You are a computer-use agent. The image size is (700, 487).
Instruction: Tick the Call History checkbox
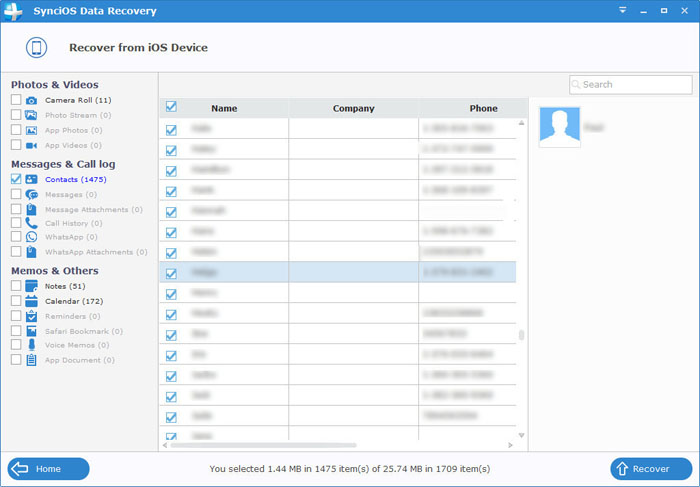point(16,222)
